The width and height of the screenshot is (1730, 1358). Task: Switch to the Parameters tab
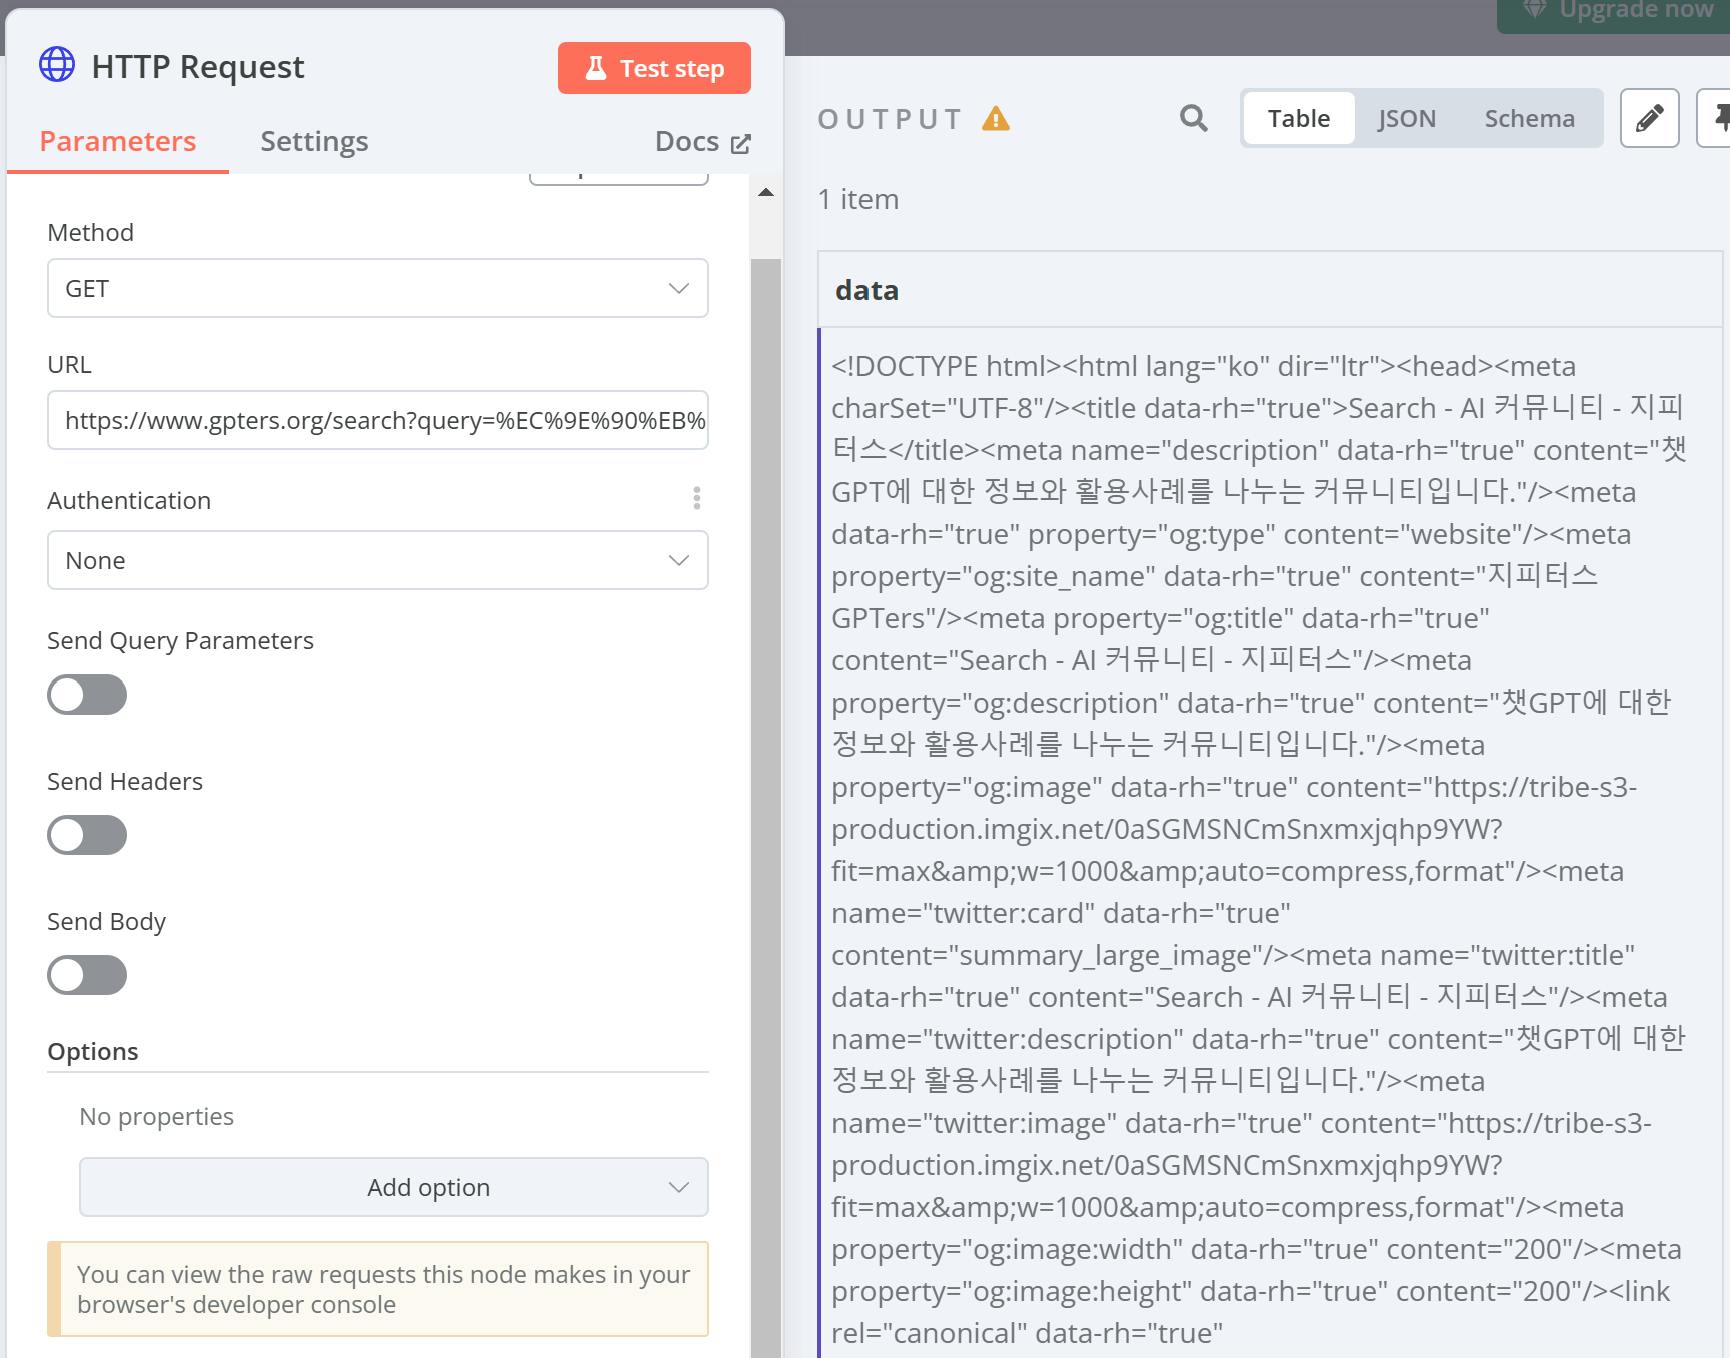(118, 141)
